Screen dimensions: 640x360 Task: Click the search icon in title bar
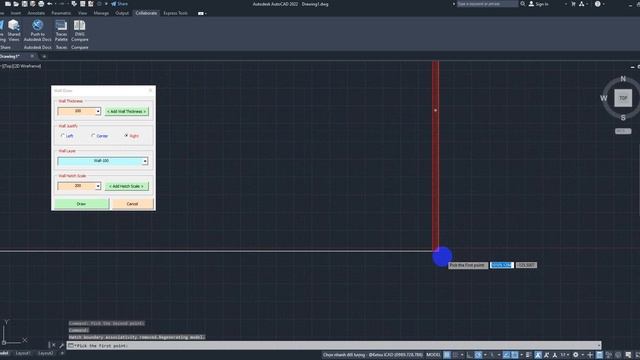click(x=523, y=4)
